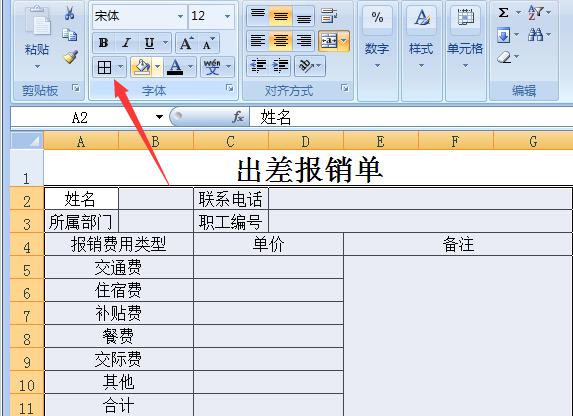Click the 粘贴 paste button
The image size is (573, 416).
coord(37,37)
